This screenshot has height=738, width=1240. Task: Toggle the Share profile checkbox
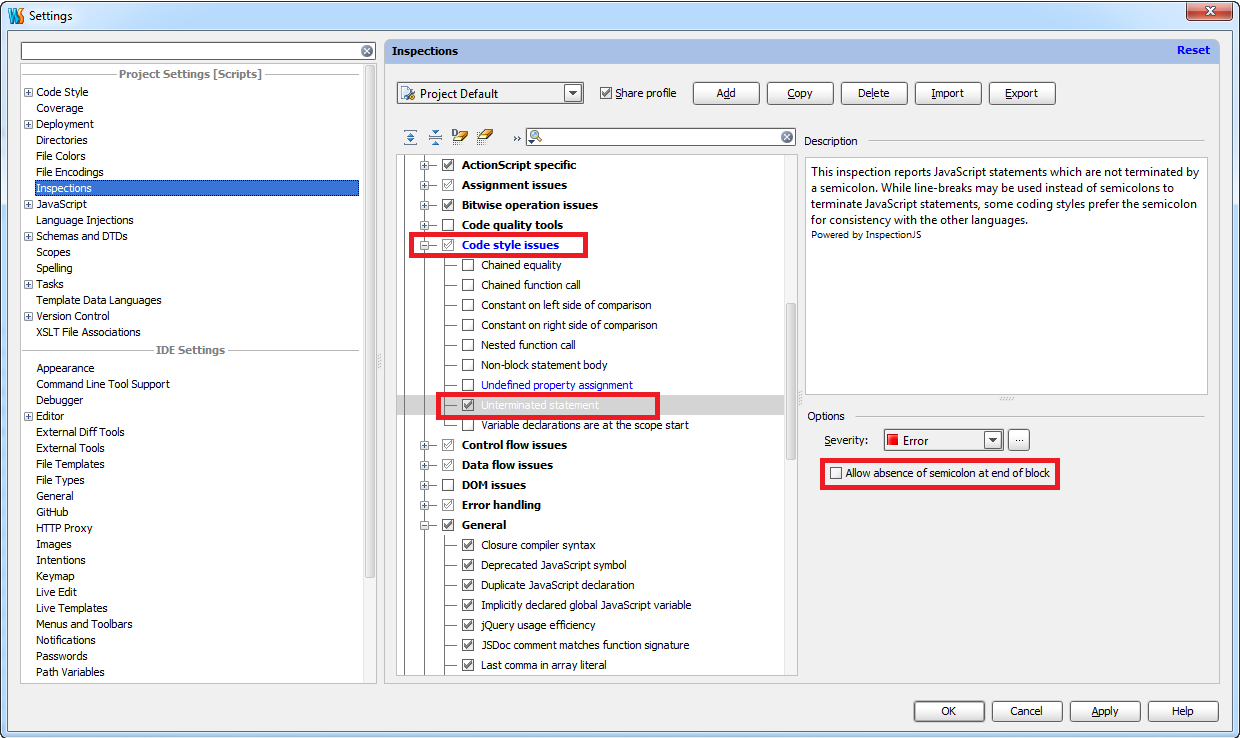point(606,93)
